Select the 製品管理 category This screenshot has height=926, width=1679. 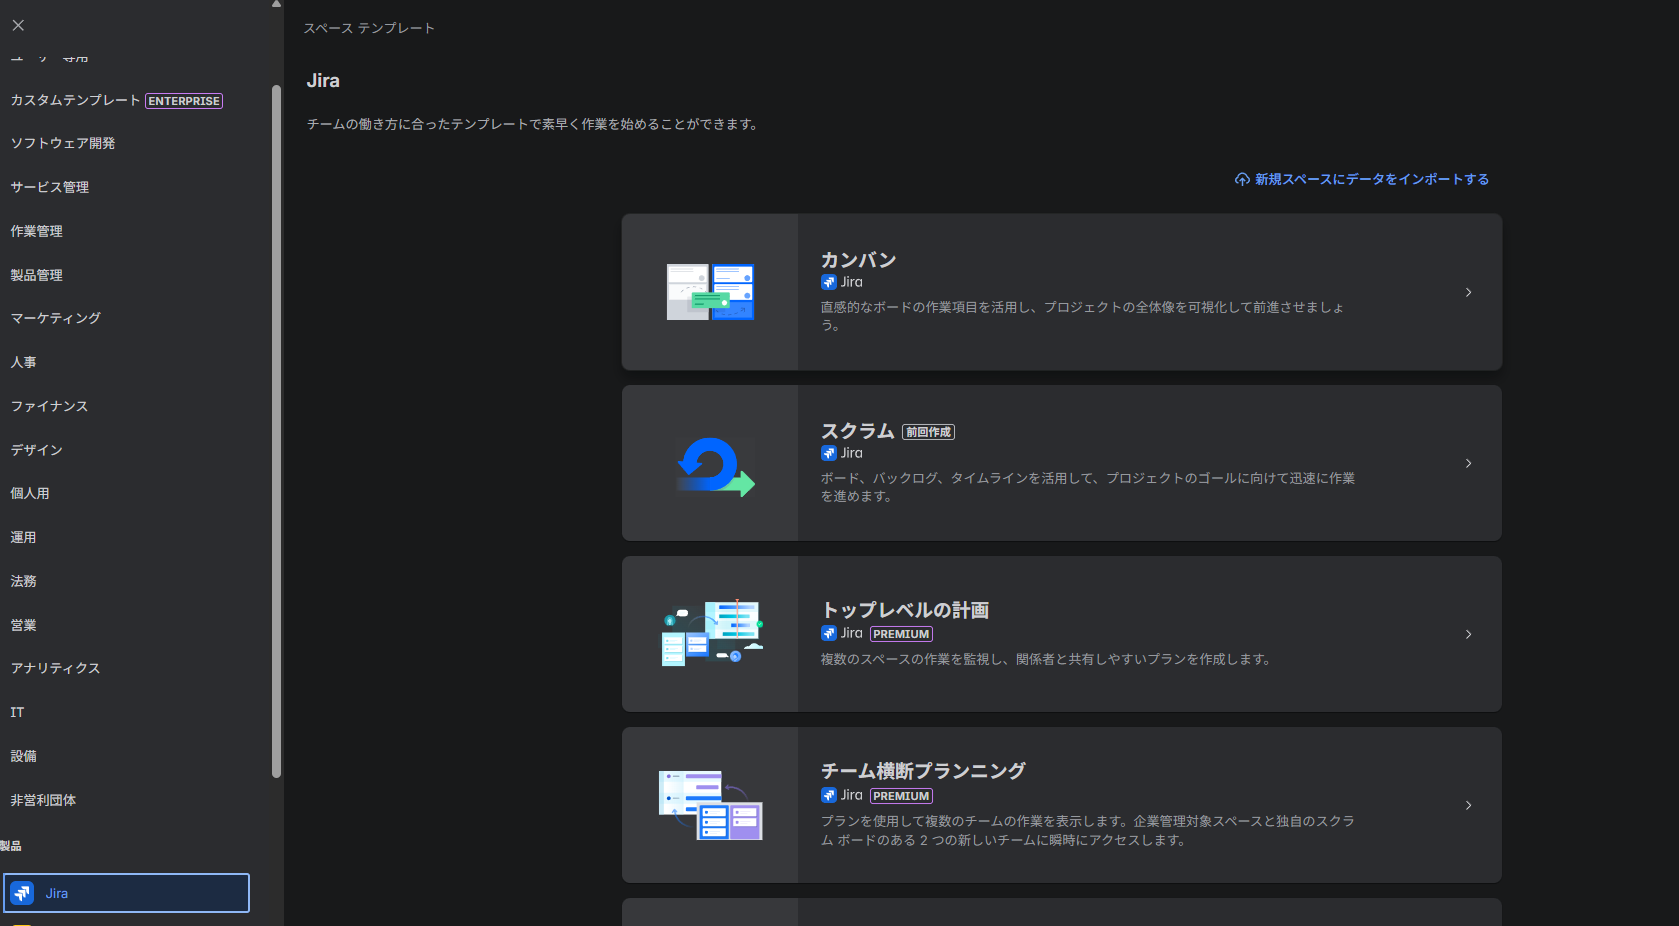tap(37, 275)
